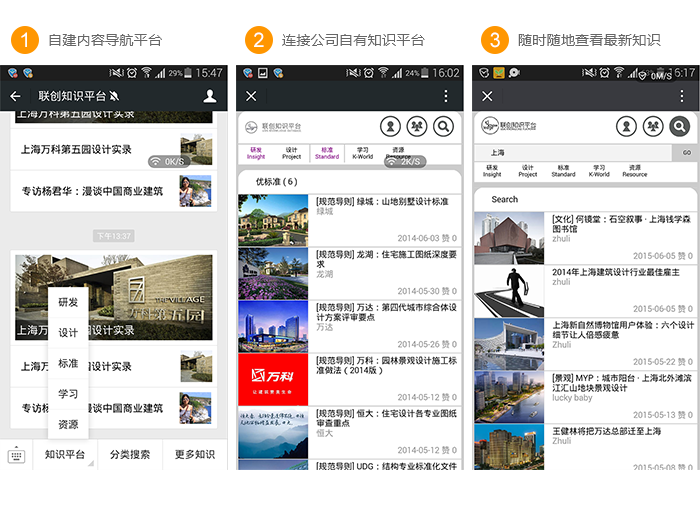Screen dimensions: 700x520
Task: Tap the 联创知识平台 logo in third phone
Action: [x=509, y=126]
